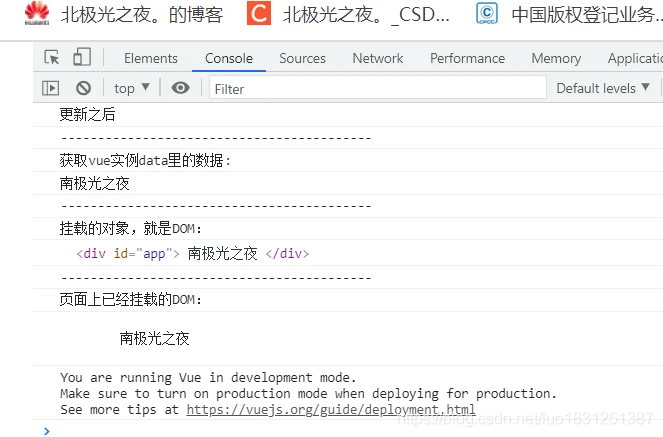Show the console sidebar panel
Viewport: 663px width, 437px height.
(x=50, y=88)
